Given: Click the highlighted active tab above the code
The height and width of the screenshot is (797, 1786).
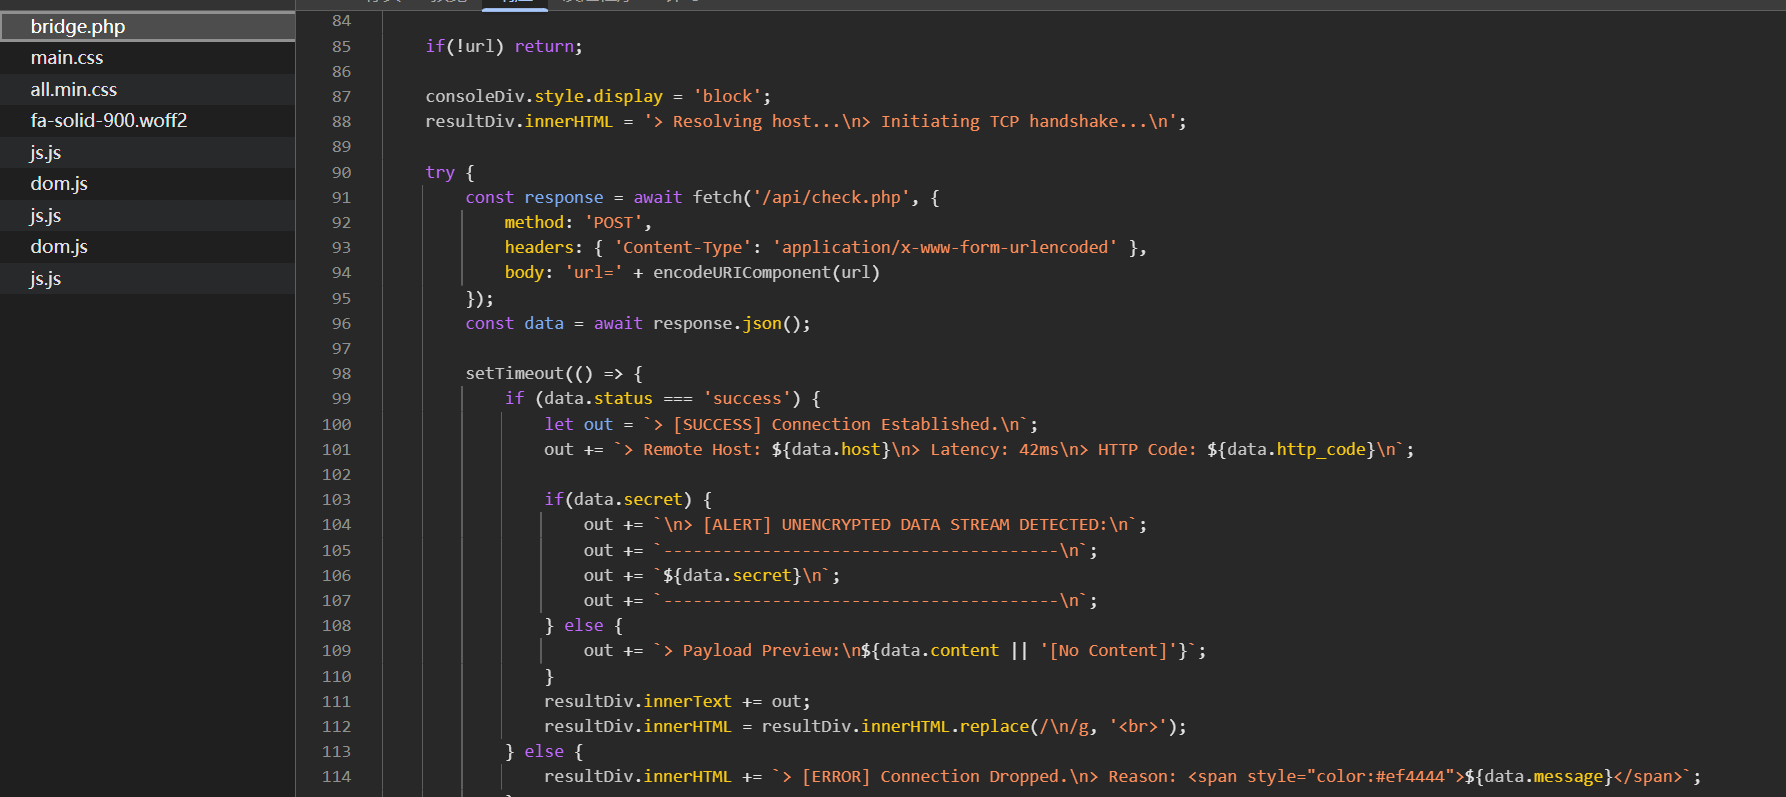Looking at the screenshot, I should point(515,4).
